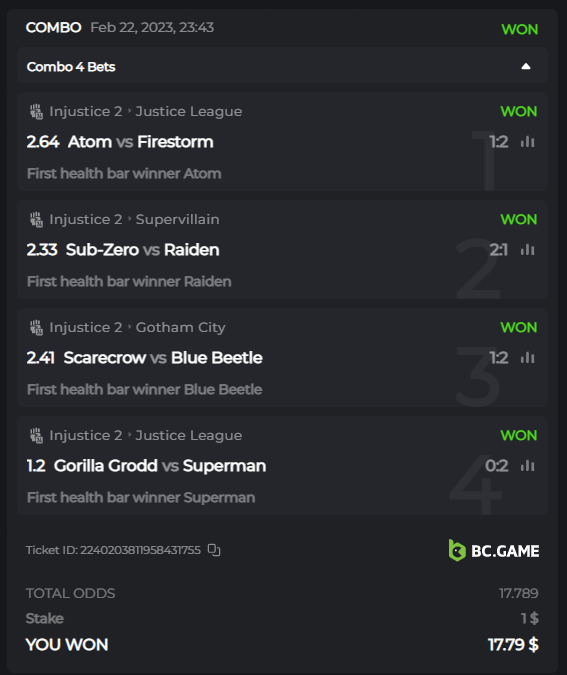This screenshot has height=675, width=567.
Task: Click the Ticket ID number text
Action: click(x=140, y=550)
